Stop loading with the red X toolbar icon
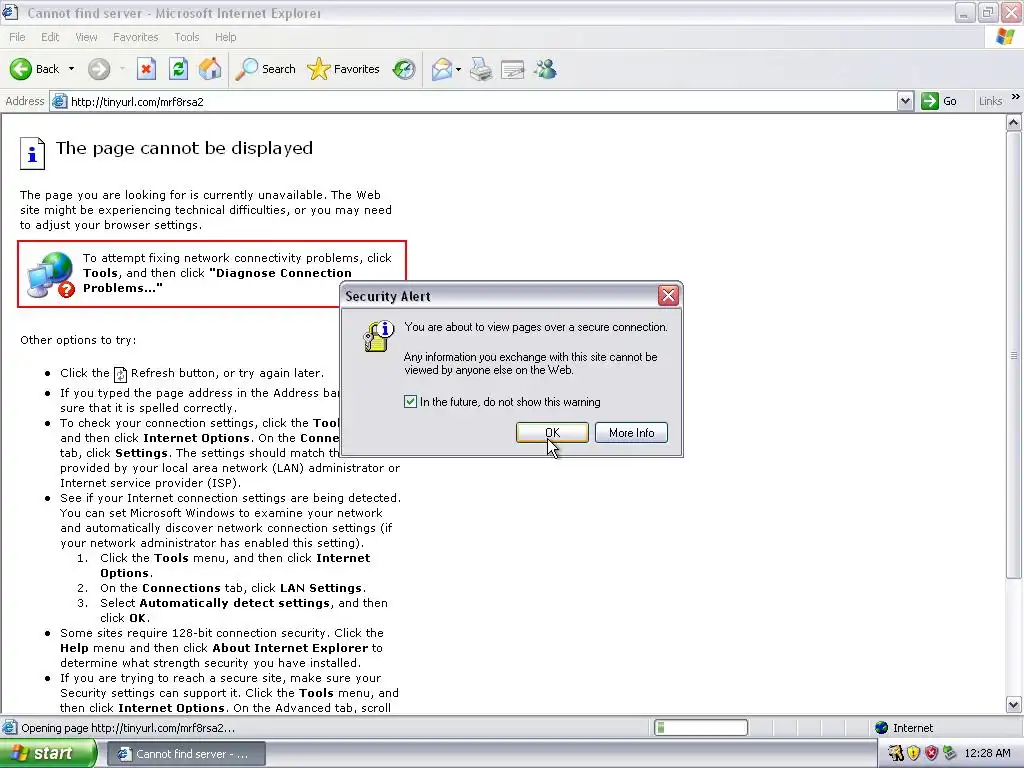The width and height of the screenshot is (1024, 768). [146, 69]
